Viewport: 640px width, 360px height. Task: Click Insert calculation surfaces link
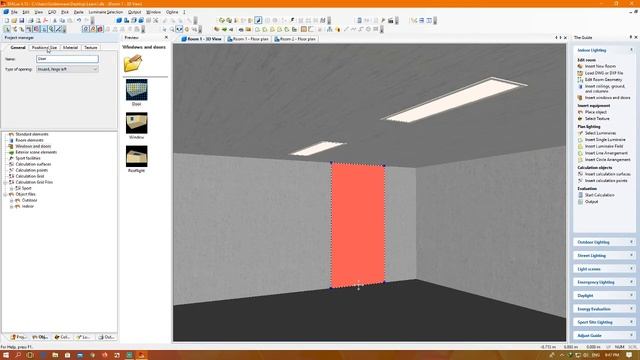click(607, 174)
